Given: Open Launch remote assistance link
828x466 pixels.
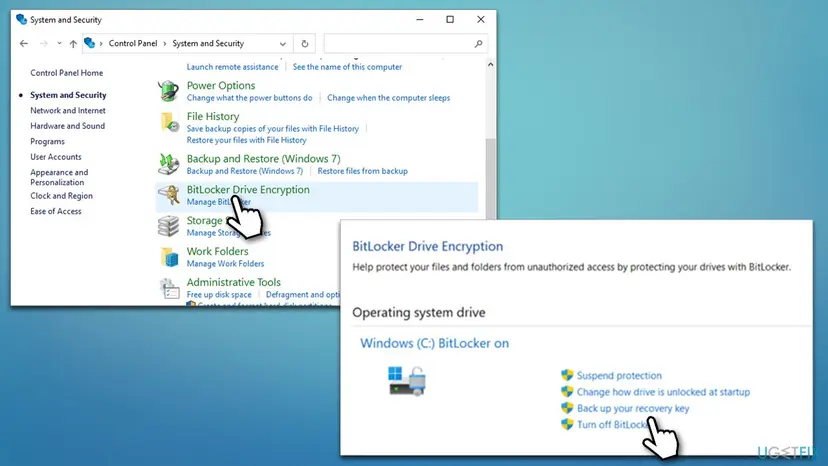Looking at the screenshot, I should tap(232, 67).
